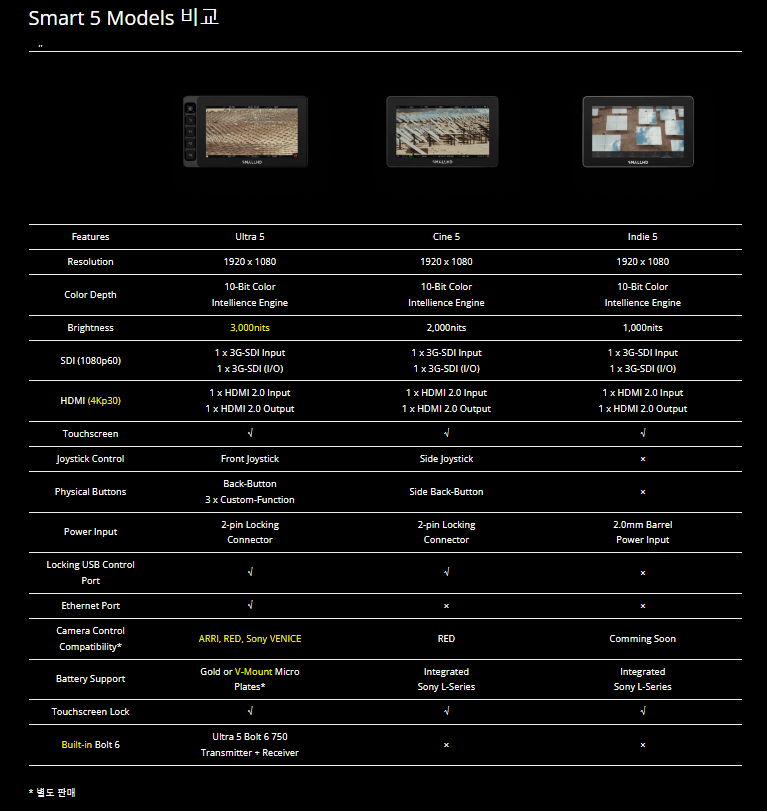Click Touchscreen checkmark under Ultra 5

[x=250, y=433]
